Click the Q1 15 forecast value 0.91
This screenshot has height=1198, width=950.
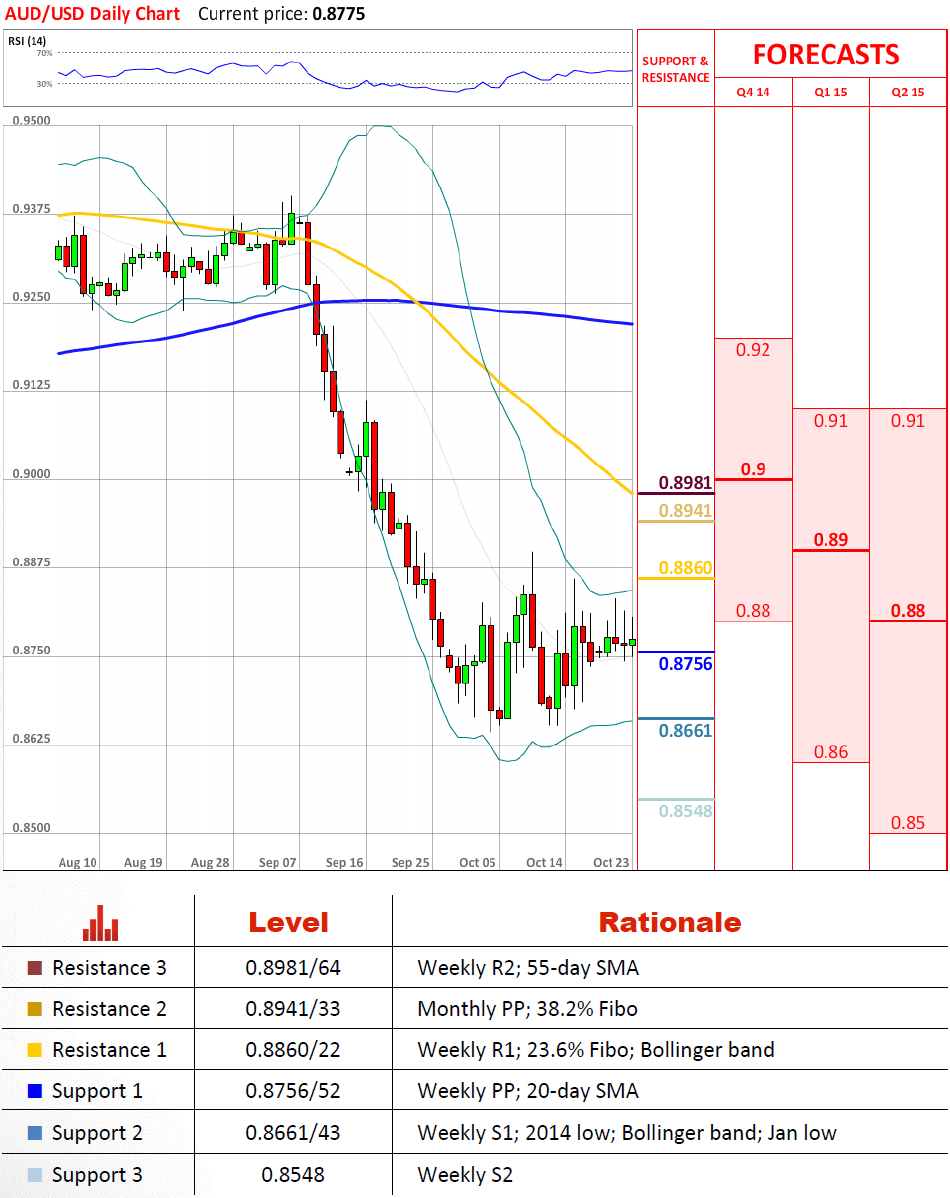(831, 421)
